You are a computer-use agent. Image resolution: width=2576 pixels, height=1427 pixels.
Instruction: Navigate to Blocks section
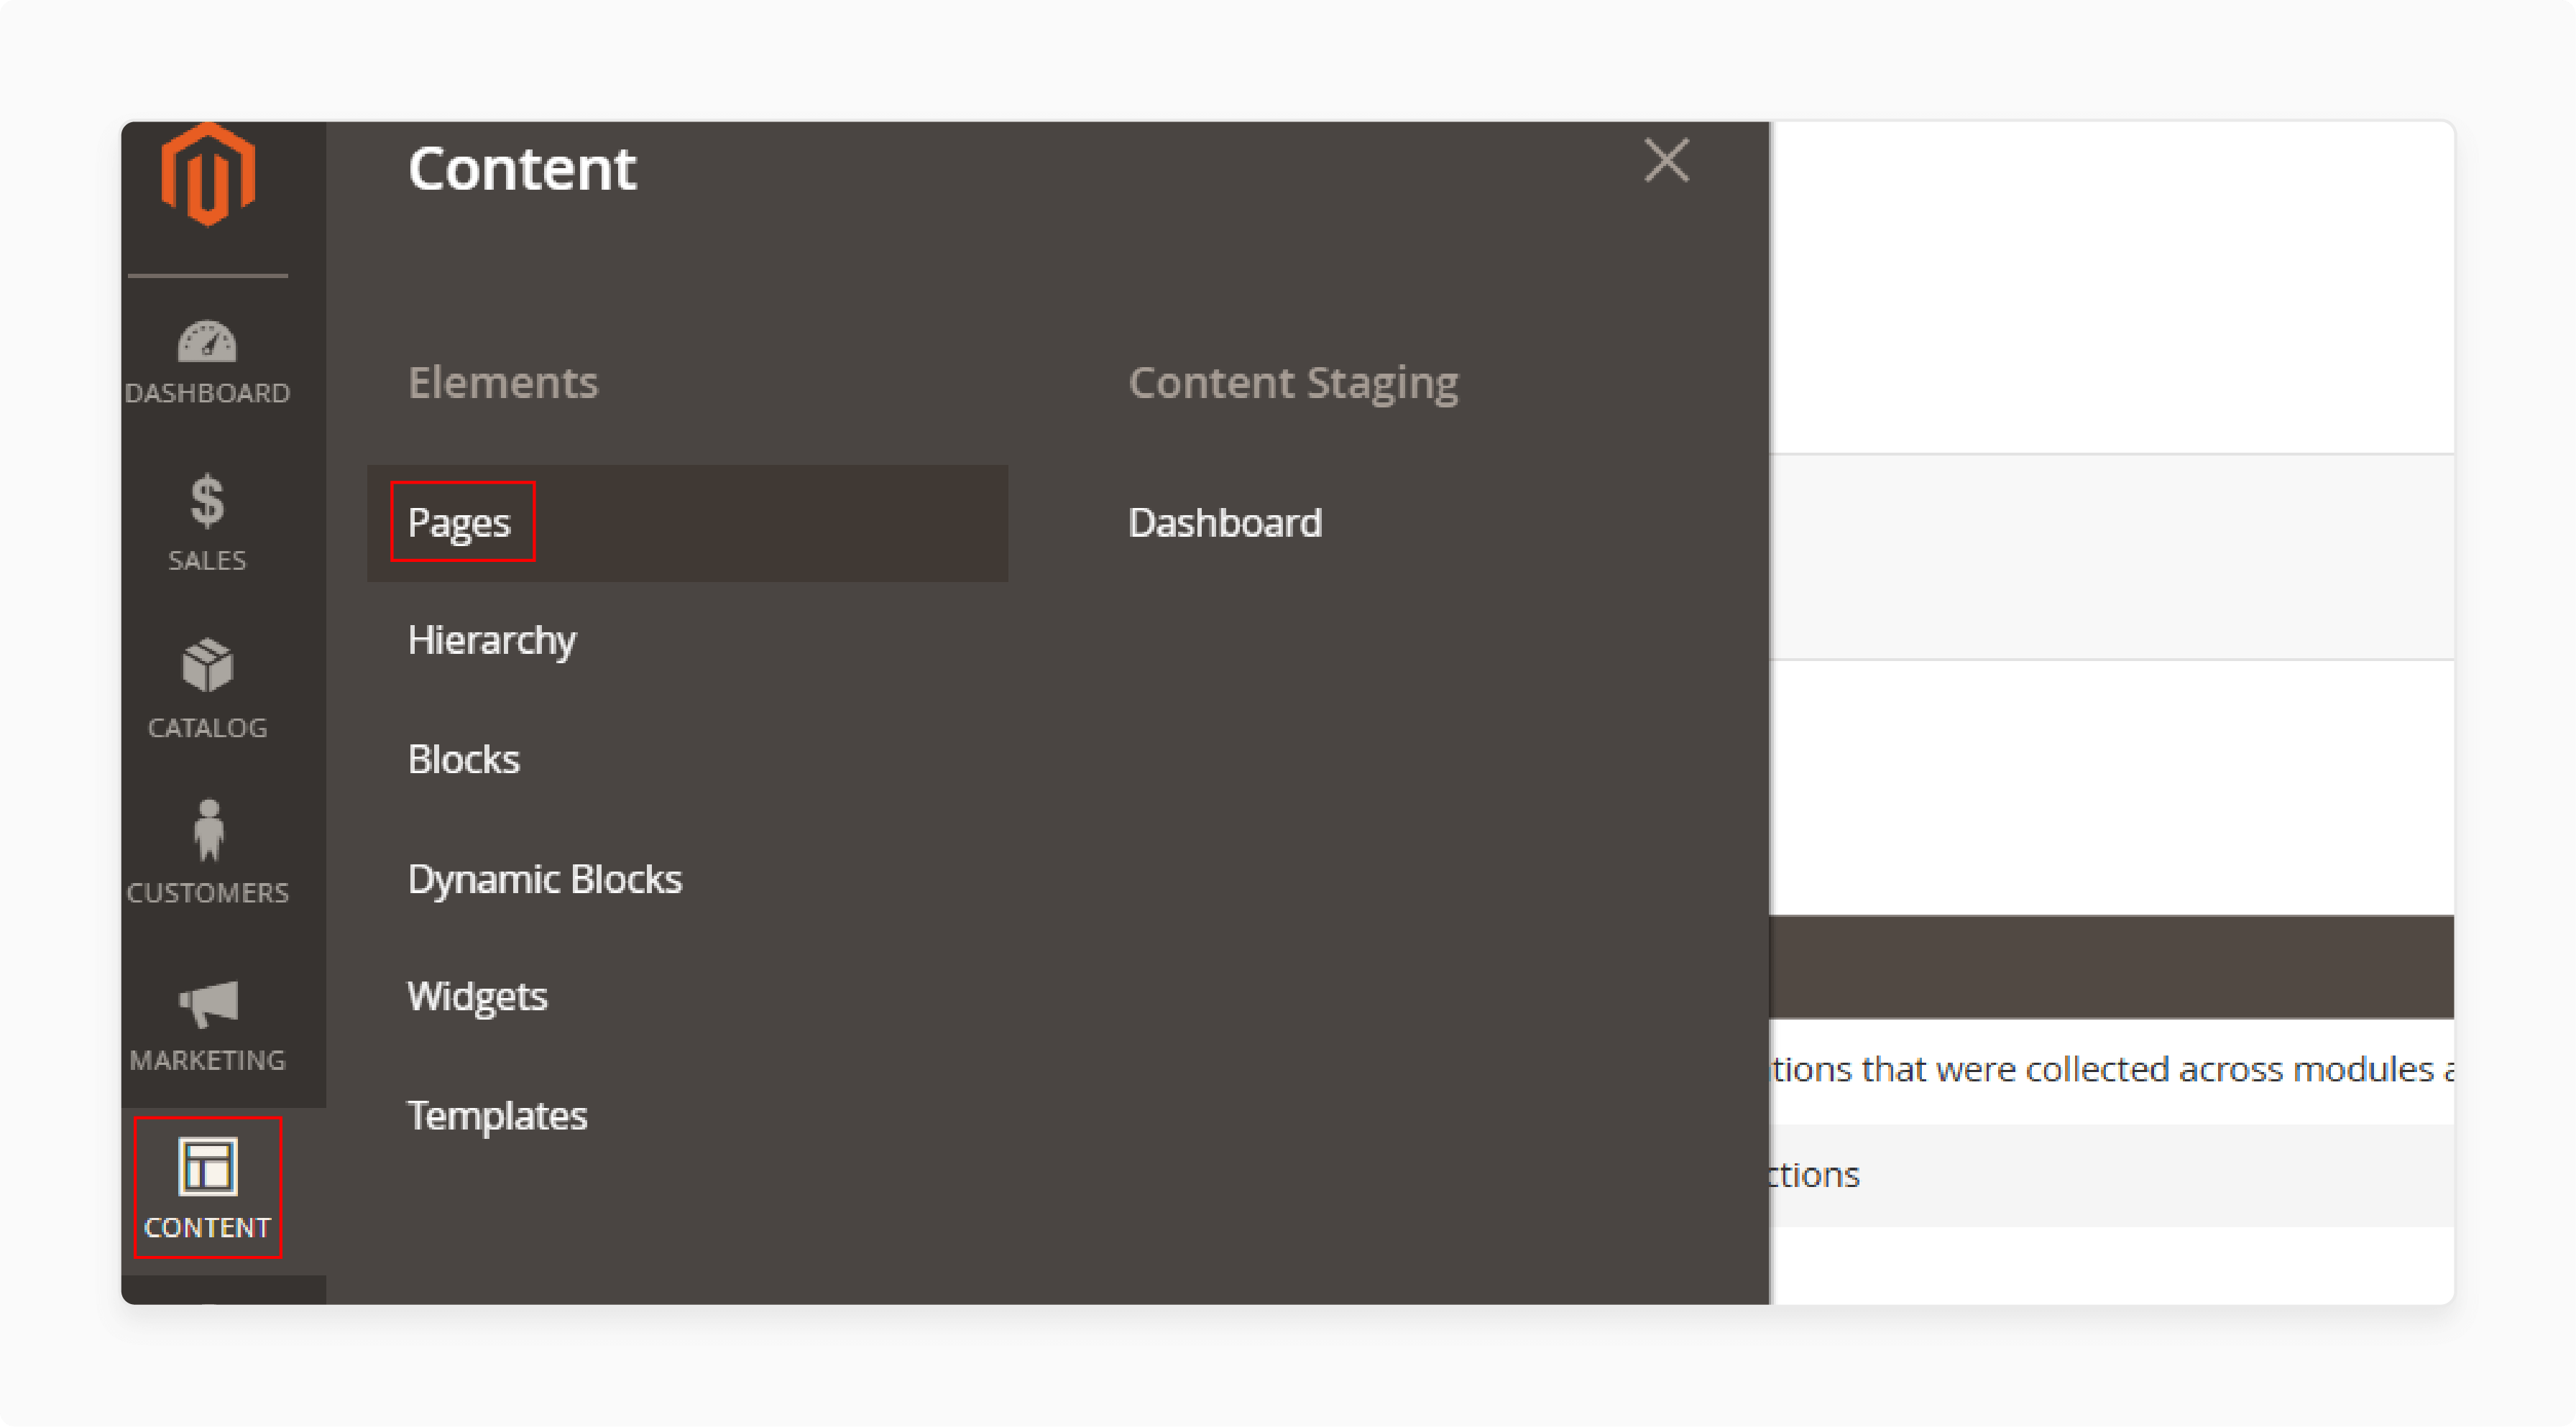[461, 757]
